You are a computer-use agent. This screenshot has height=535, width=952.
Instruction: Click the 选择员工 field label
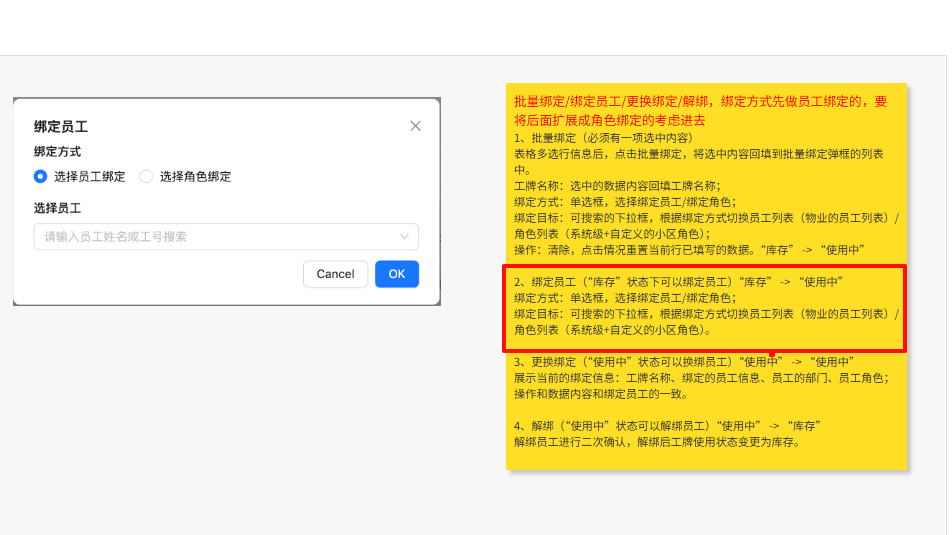click(57, 208)
